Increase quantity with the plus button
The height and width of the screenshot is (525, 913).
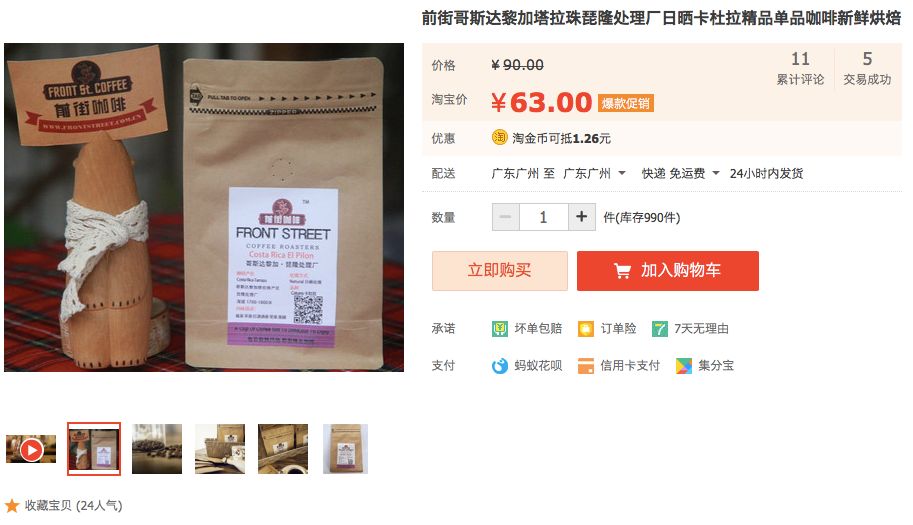[582, 217]
